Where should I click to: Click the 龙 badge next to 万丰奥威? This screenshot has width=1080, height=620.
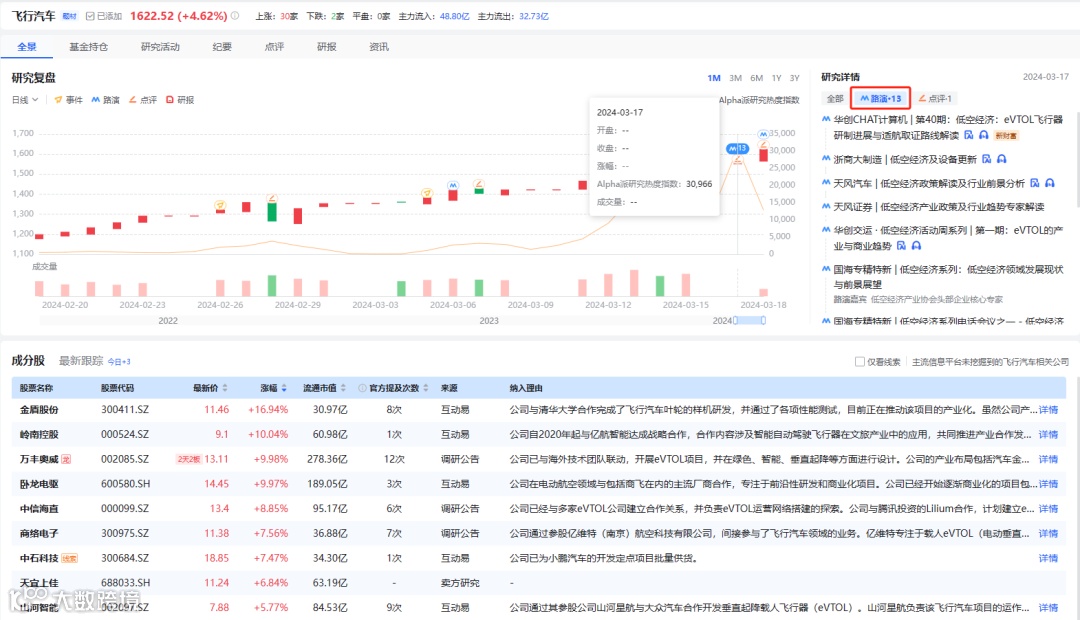[66, 459]
